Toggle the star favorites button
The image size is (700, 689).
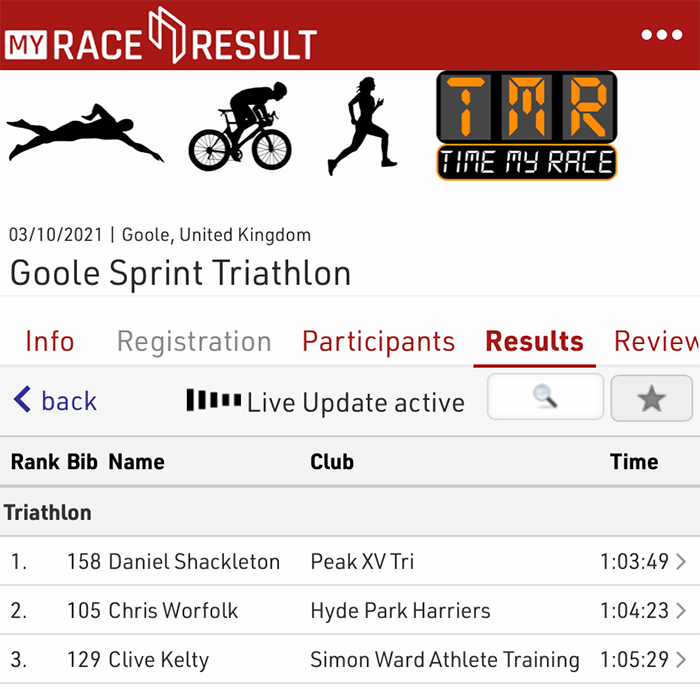[x=651, y=399]
